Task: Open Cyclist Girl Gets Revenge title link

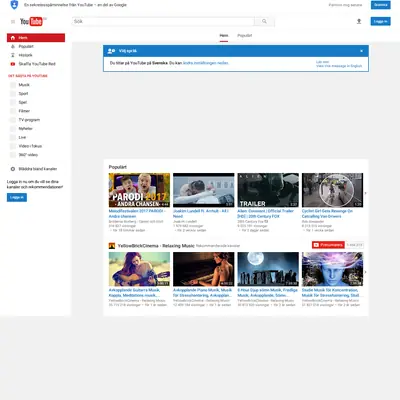Action: point(327,214)
